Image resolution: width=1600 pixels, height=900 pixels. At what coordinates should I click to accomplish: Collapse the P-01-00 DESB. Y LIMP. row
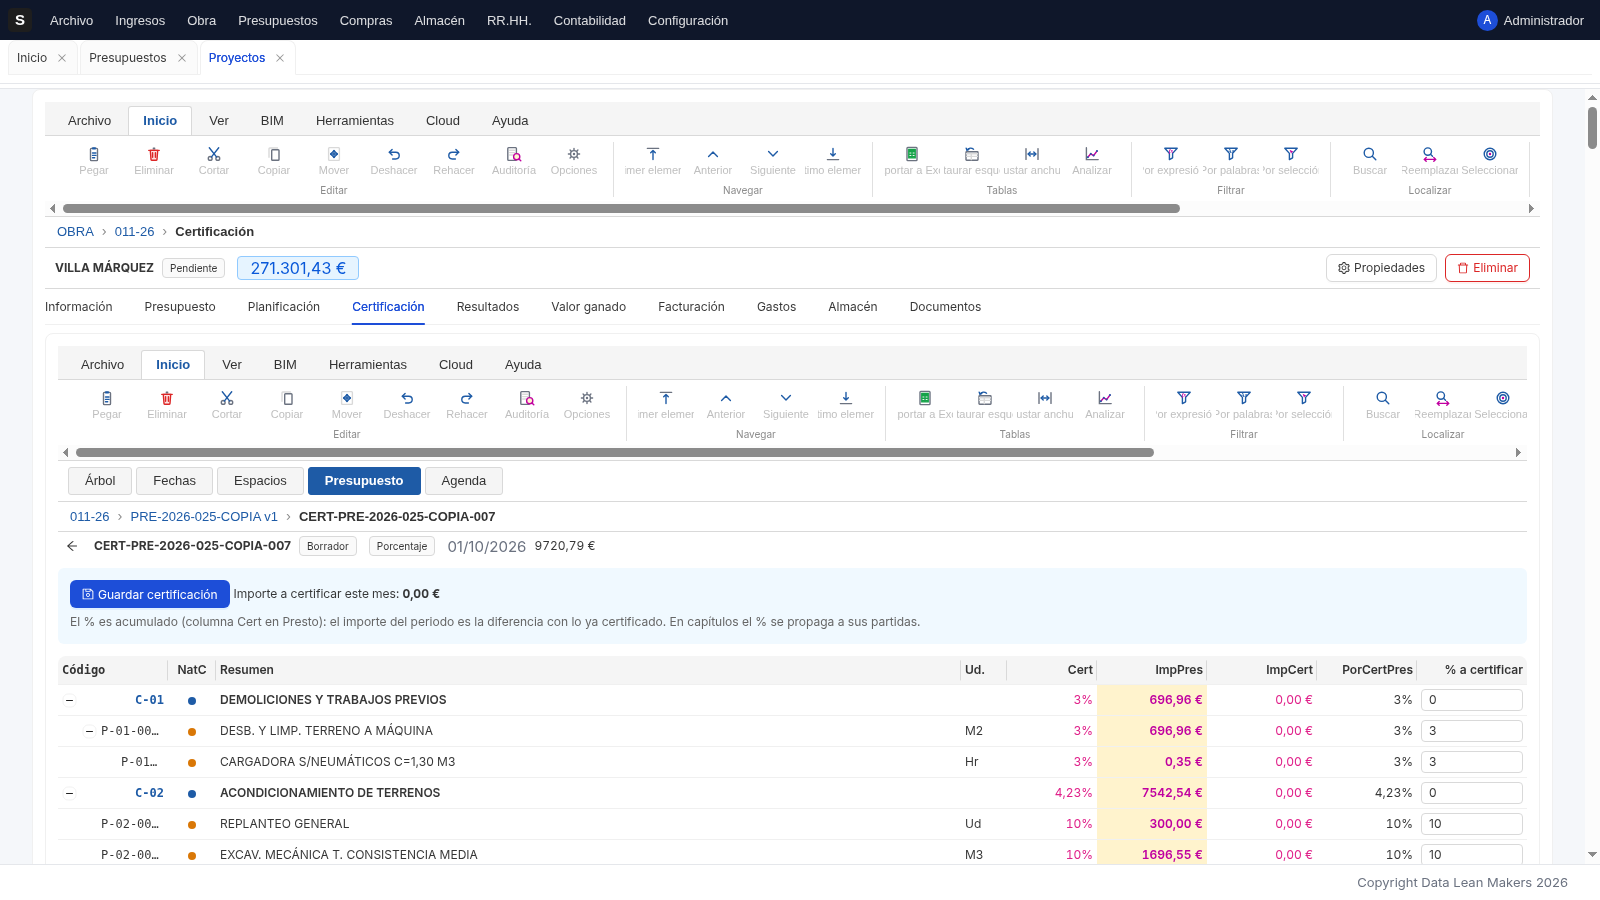point(89,731)
